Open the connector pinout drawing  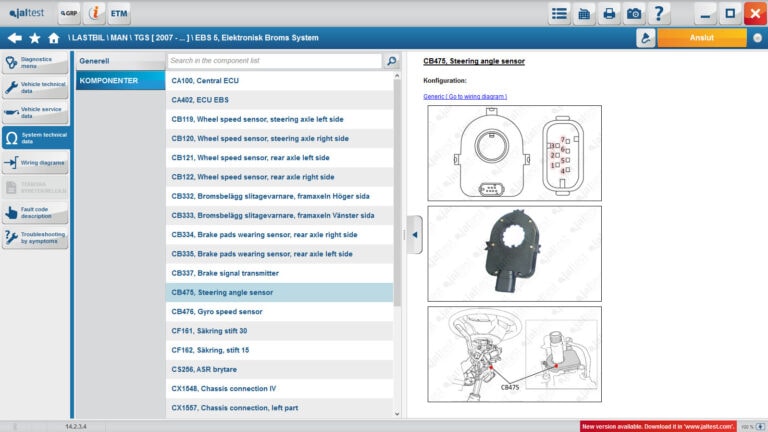[514, 153]
